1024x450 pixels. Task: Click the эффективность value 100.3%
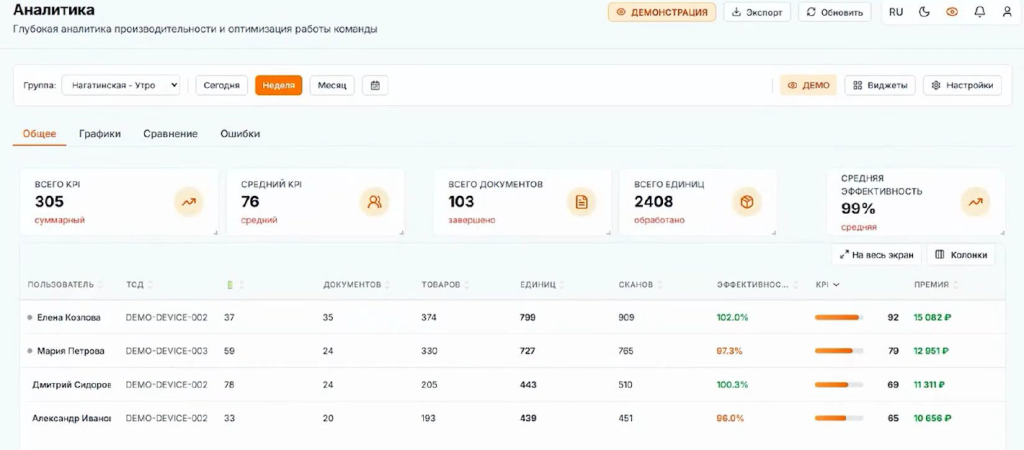732,385
